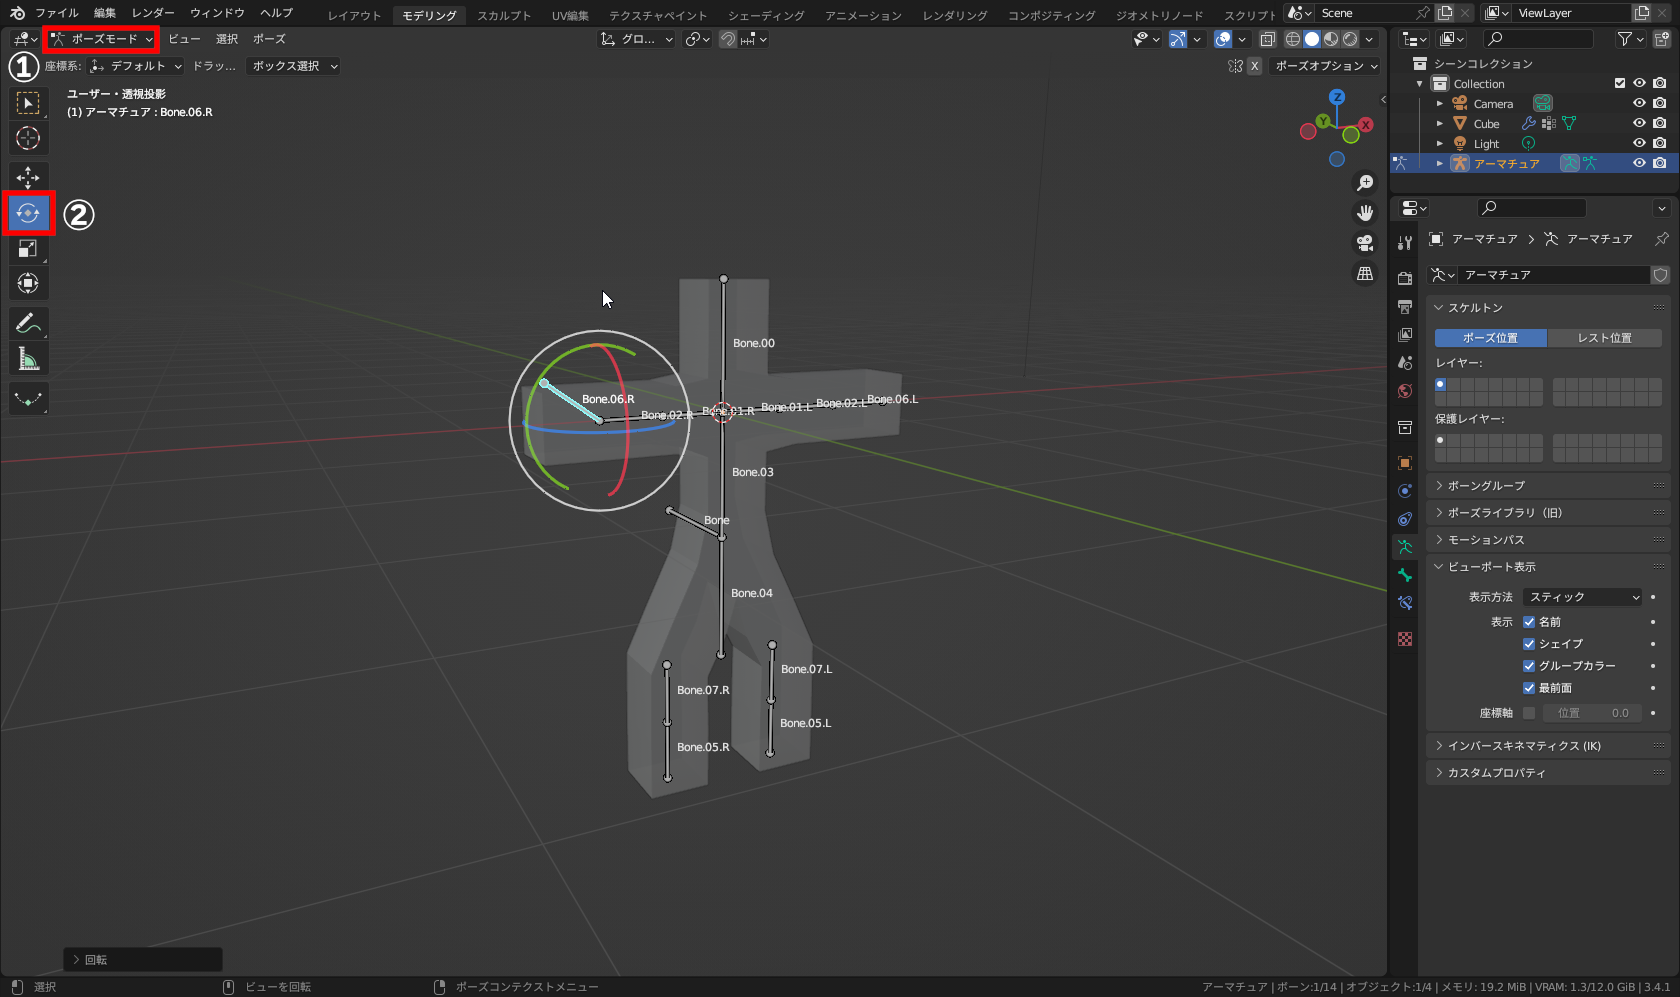Switch to the レイアウト workspace tab
The image size is (1680, 997).
coord(355,15)
